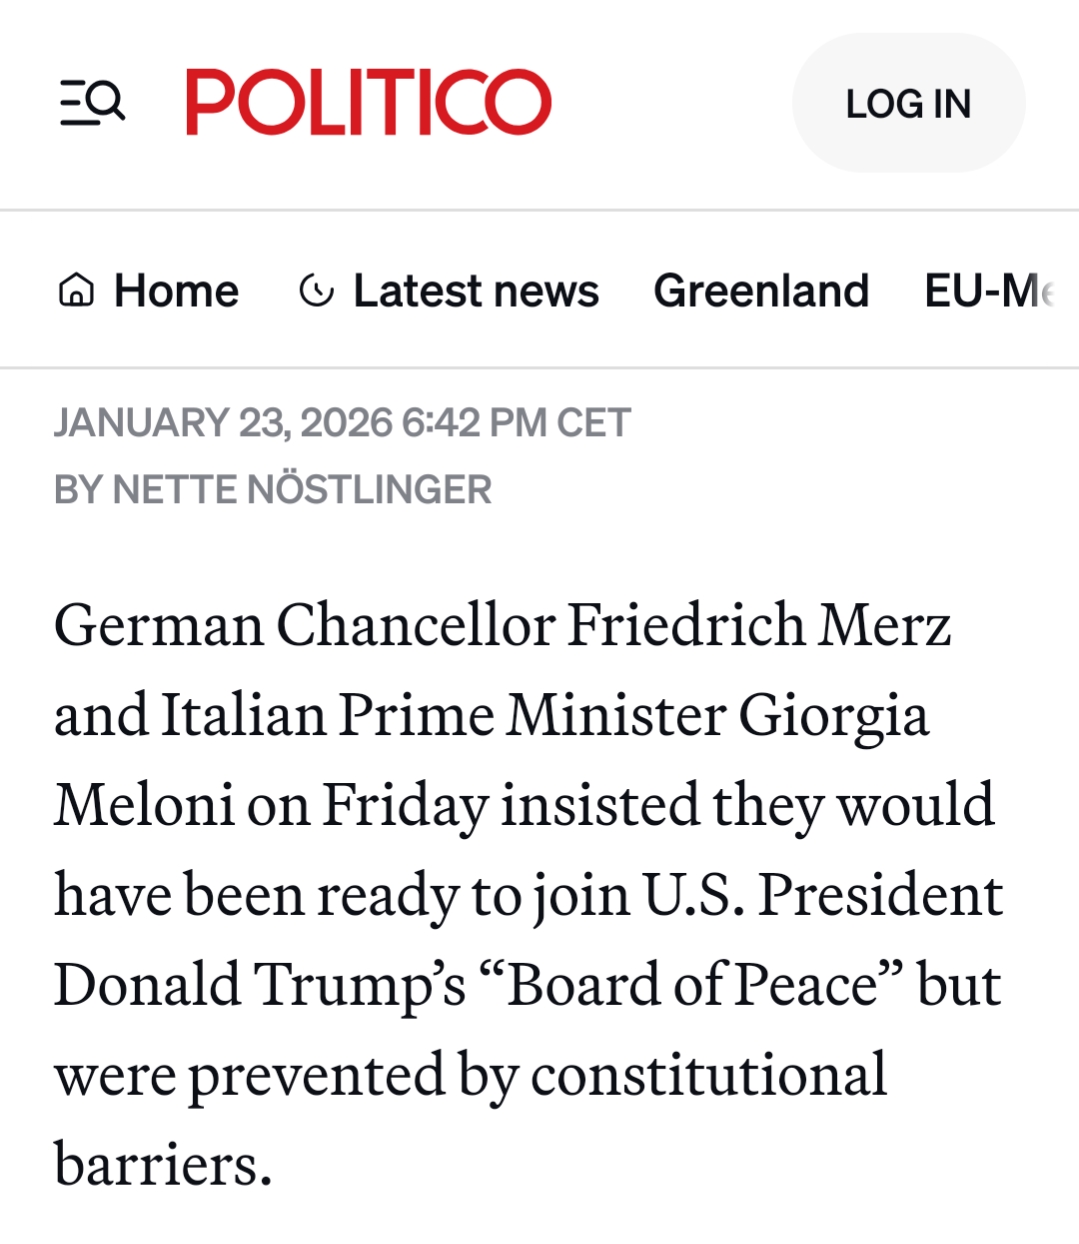Click the POLITICO logo

tap(368, 102)
